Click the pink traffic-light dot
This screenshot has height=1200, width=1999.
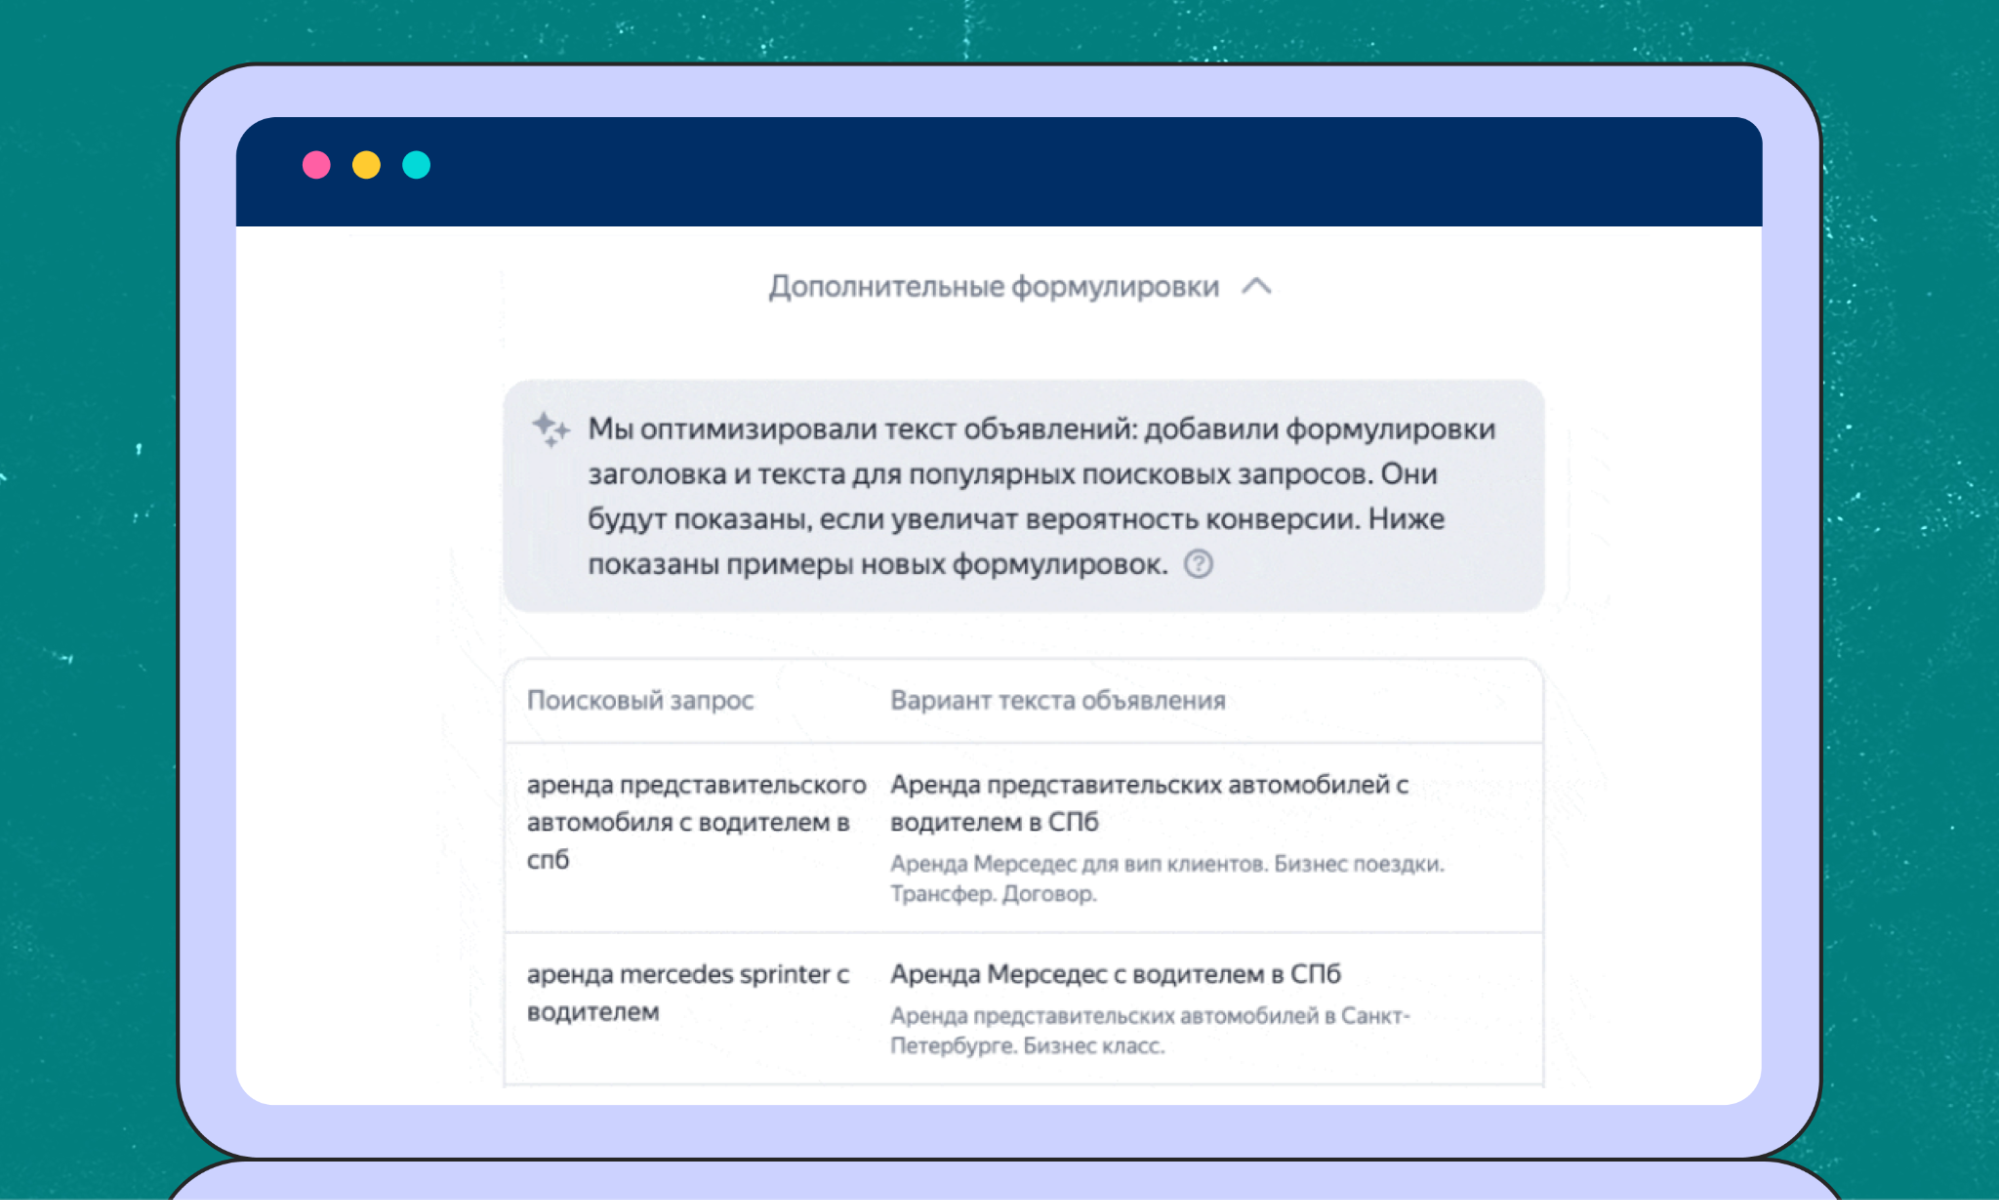click(x=317, y=165)
